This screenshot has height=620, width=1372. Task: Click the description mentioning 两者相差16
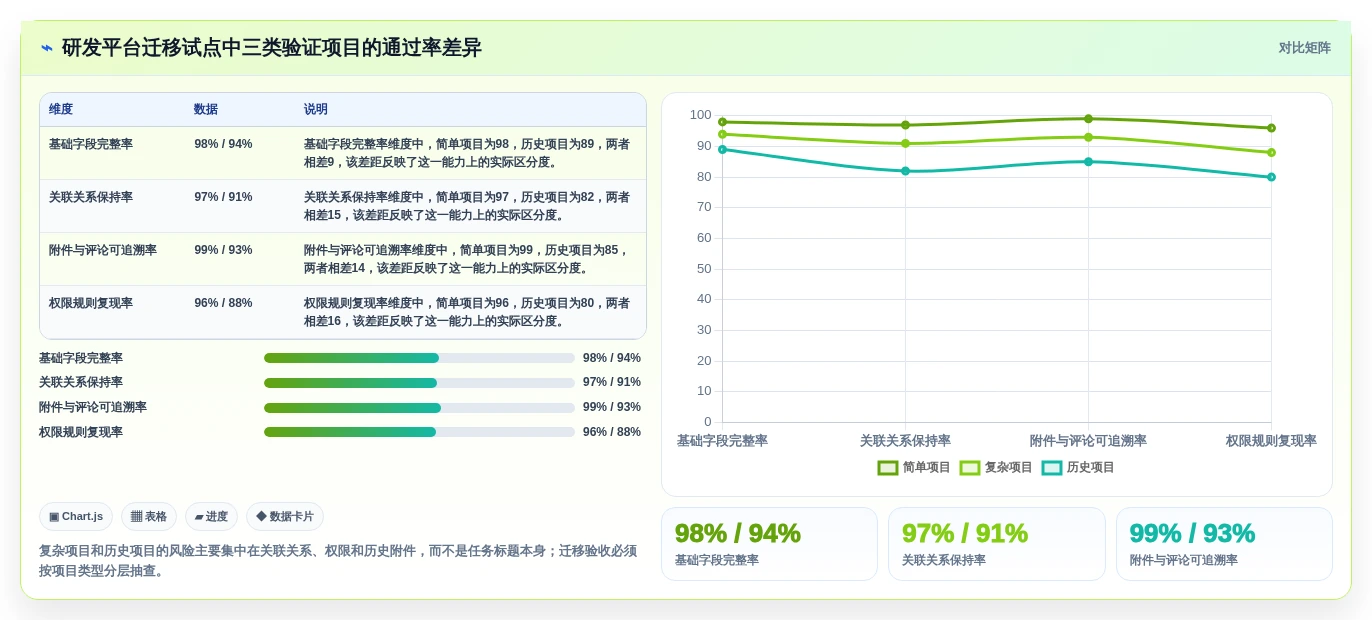pyautogui.click(x=467, y=312)
